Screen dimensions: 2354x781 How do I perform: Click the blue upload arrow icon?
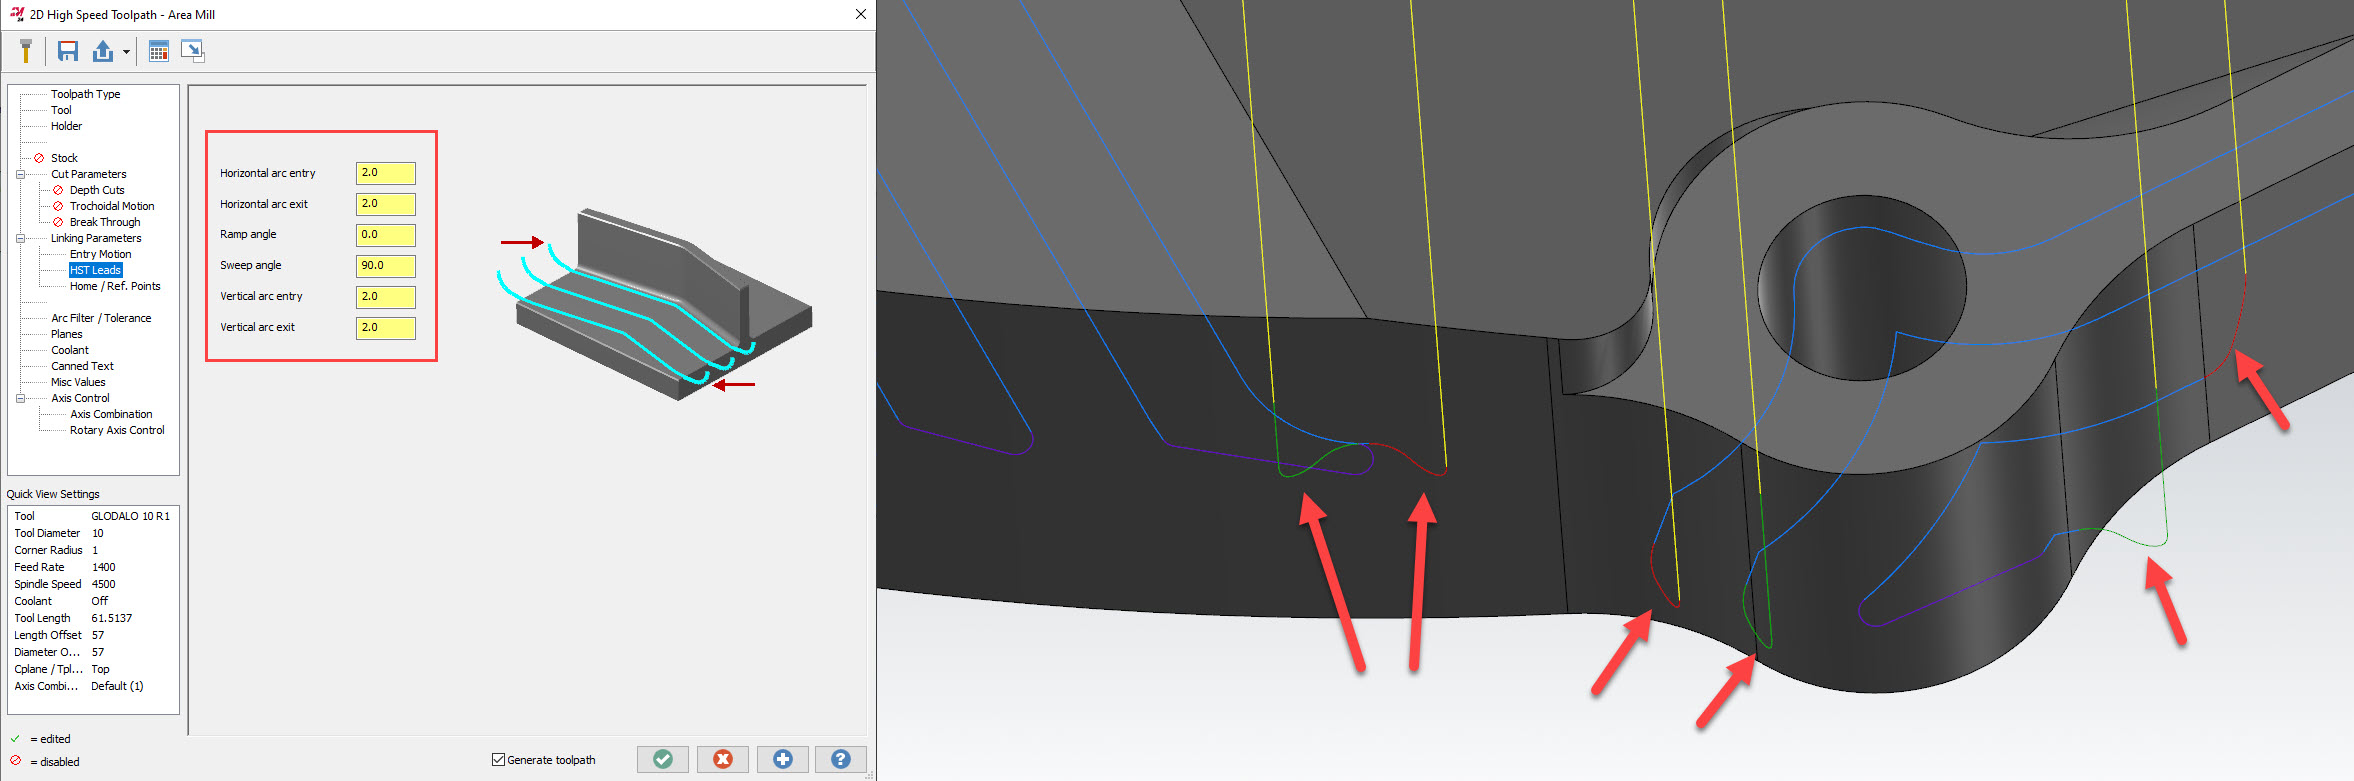(103, 51)
